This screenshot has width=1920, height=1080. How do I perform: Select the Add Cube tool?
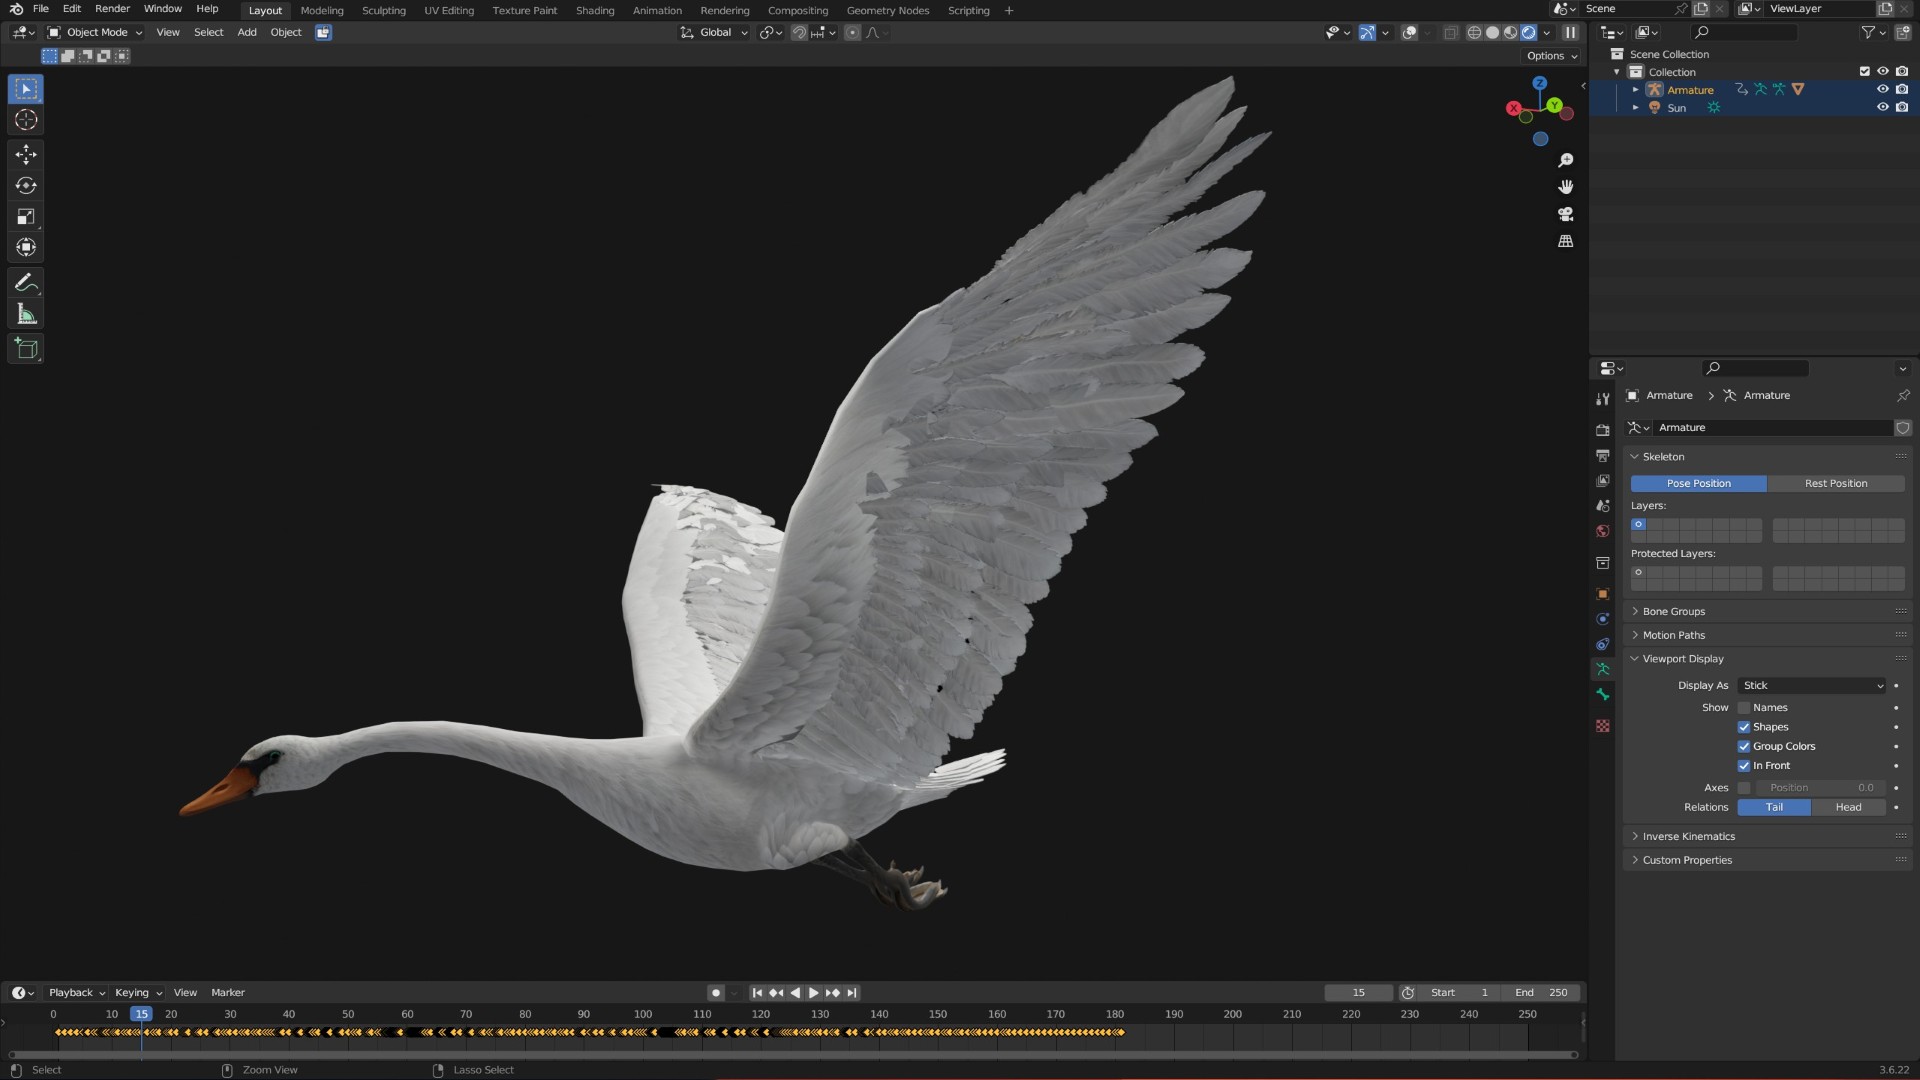coord(26,349)
